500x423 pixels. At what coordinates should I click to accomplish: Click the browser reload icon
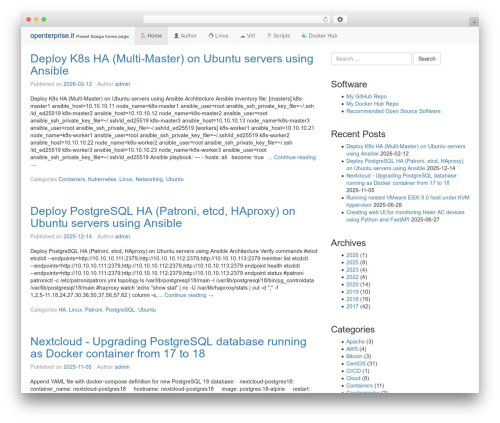tap(325, 20)
